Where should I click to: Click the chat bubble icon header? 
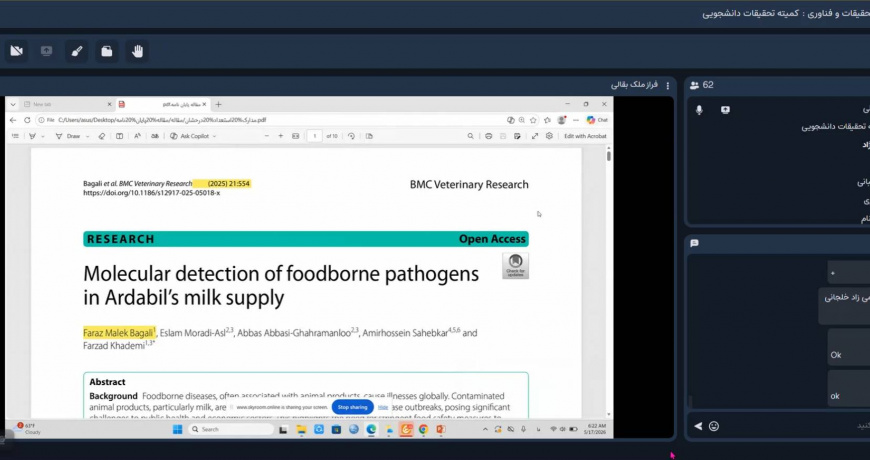(694, 243)
